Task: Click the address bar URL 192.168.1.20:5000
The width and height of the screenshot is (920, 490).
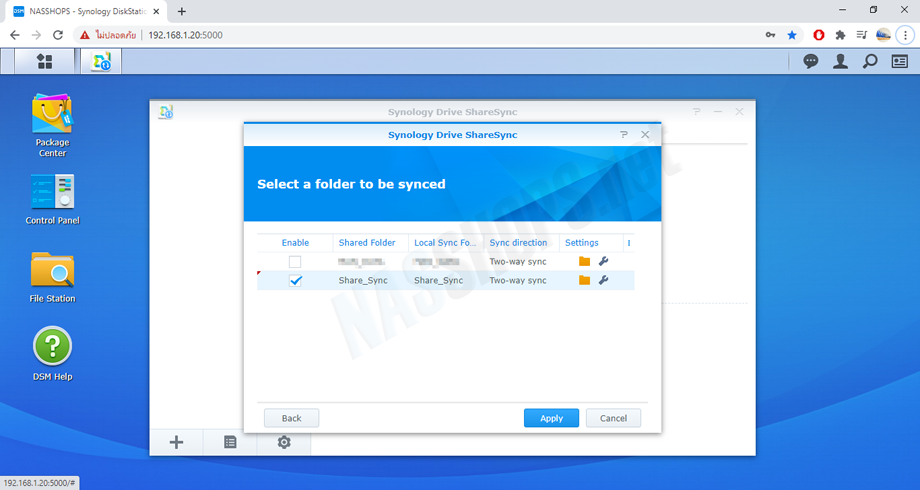Action: (185, 35)
